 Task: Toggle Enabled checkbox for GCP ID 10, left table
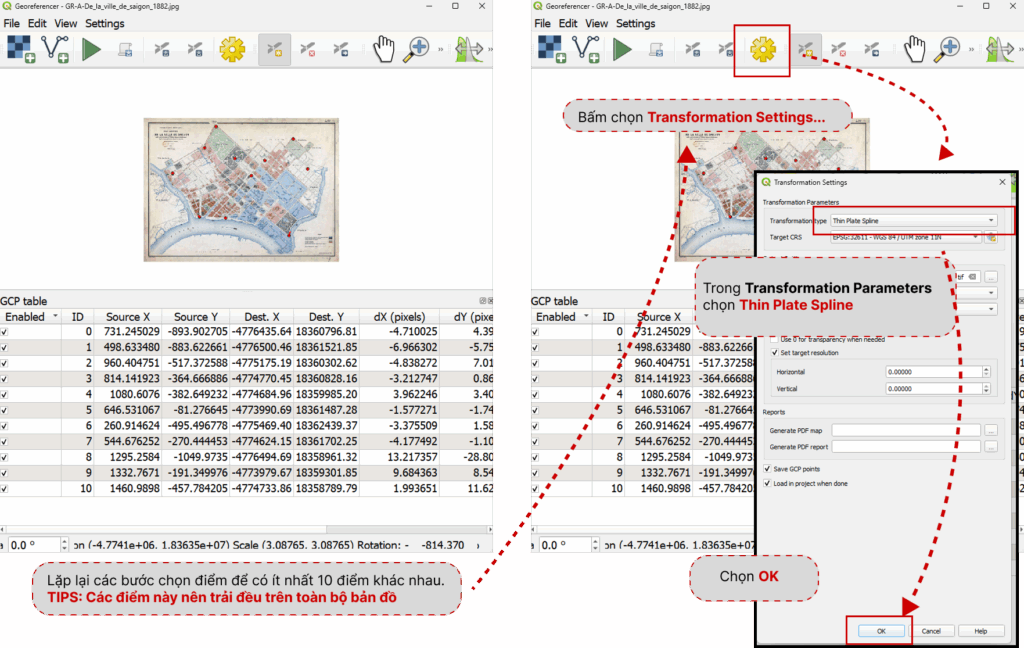(5, 489)
